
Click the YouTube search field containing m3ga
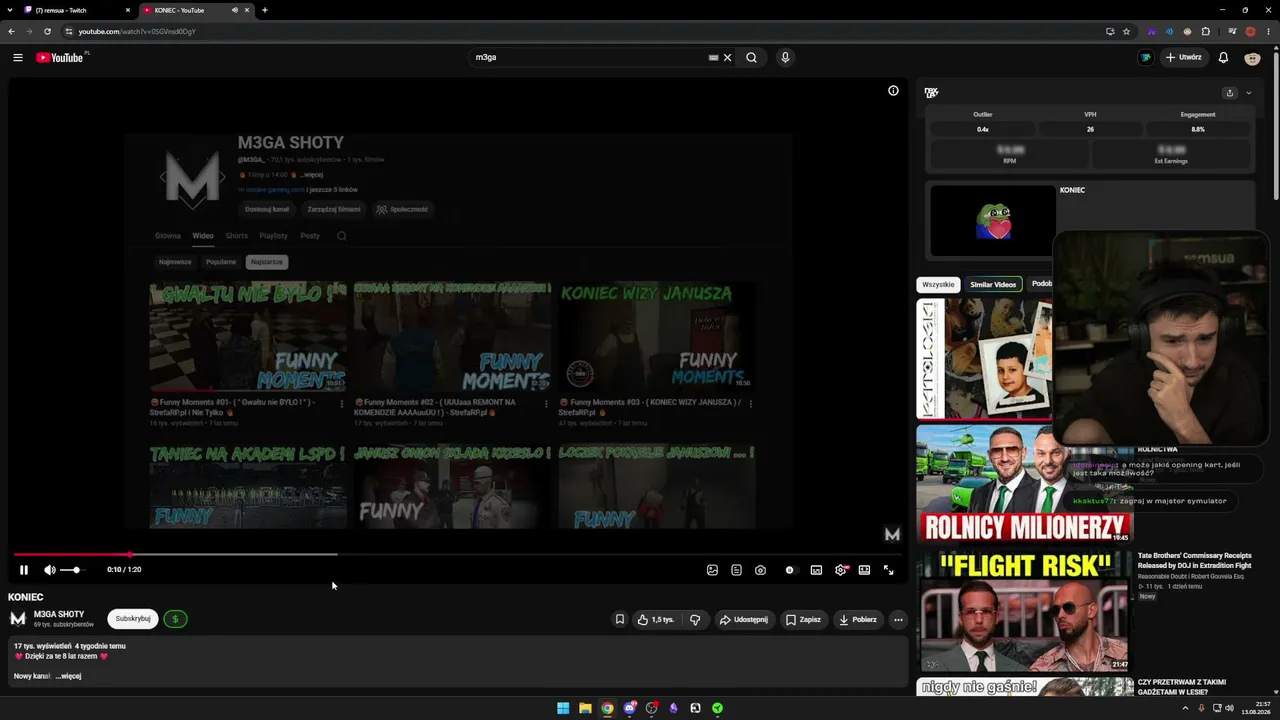tap(590, 58)
